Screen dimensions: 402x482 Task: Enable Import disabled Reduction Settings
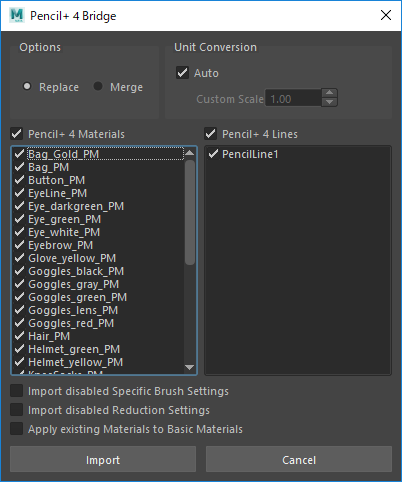point(17,410)
